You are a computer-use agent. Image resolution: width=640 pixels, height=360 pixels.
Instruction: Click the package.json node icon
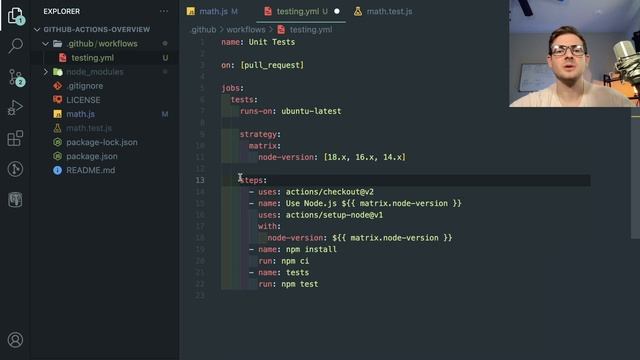[58, 156]
